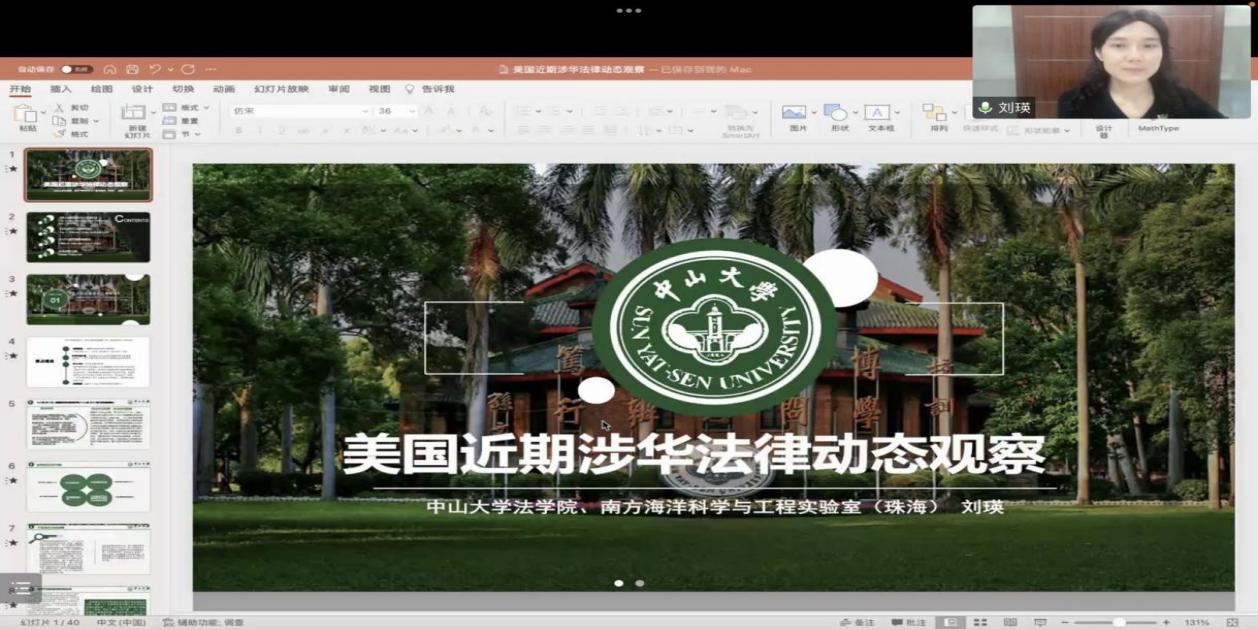Image resolution: width=1258 pixels, height=629 pixels.
Task: Select slide 6 thumbnail in the panel
Action: tap(88, 487)
